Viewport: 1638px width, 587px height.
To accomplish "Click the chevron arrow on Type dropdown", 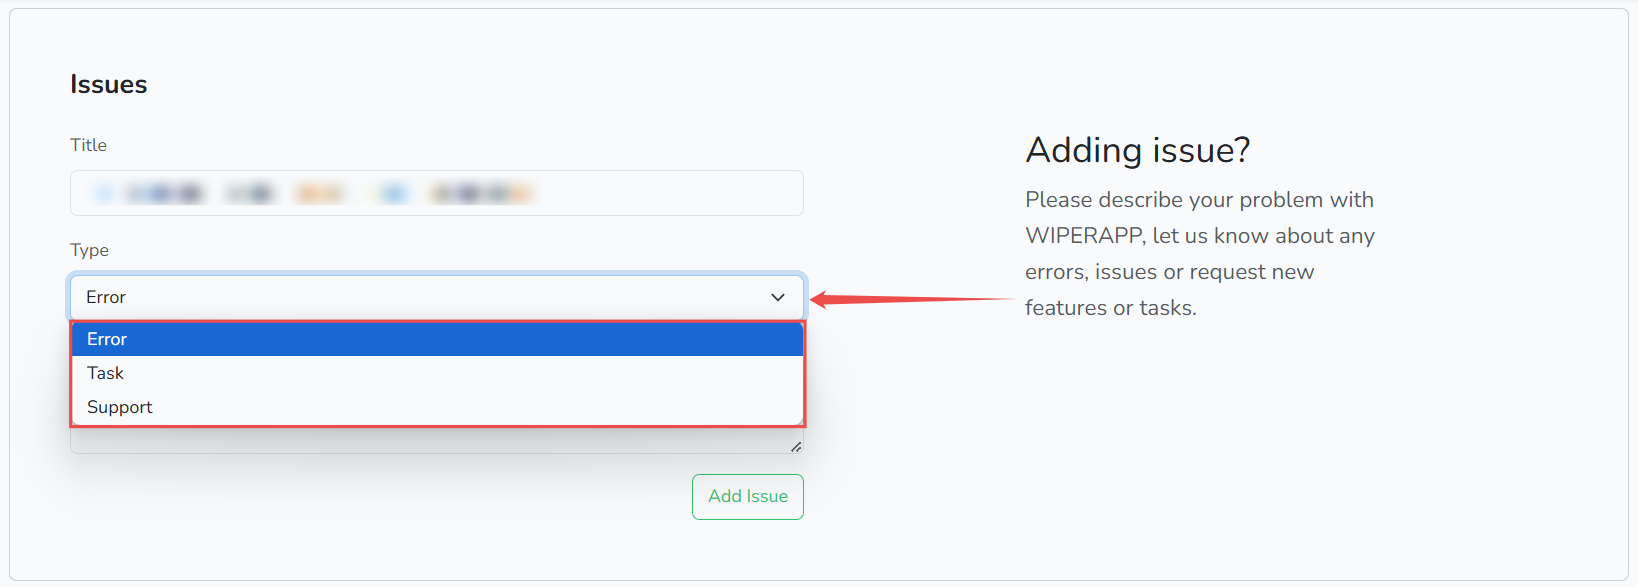I will [778, 297].
